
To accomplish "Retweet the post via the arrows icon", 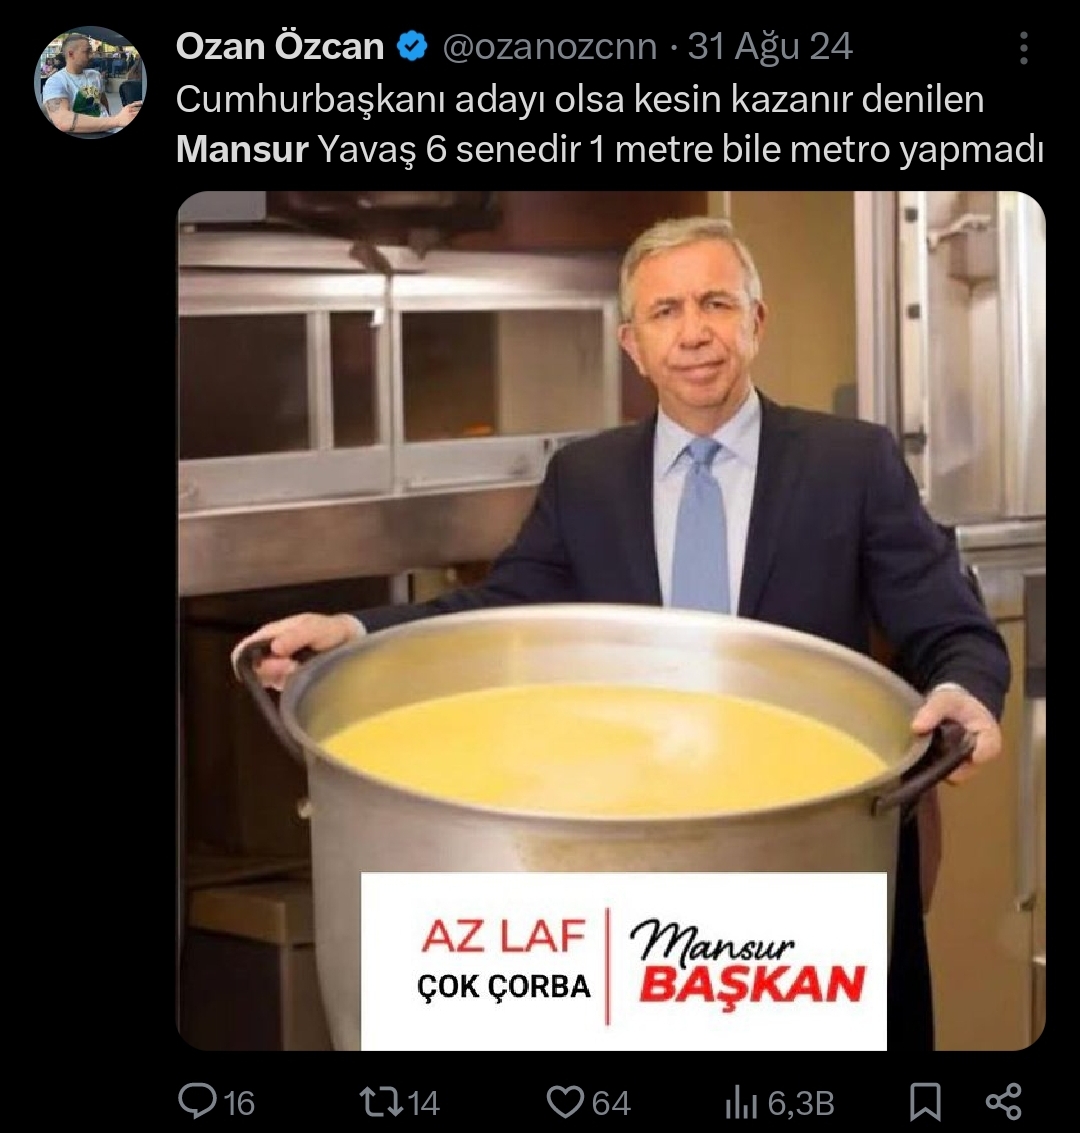I will point(382,1103).
